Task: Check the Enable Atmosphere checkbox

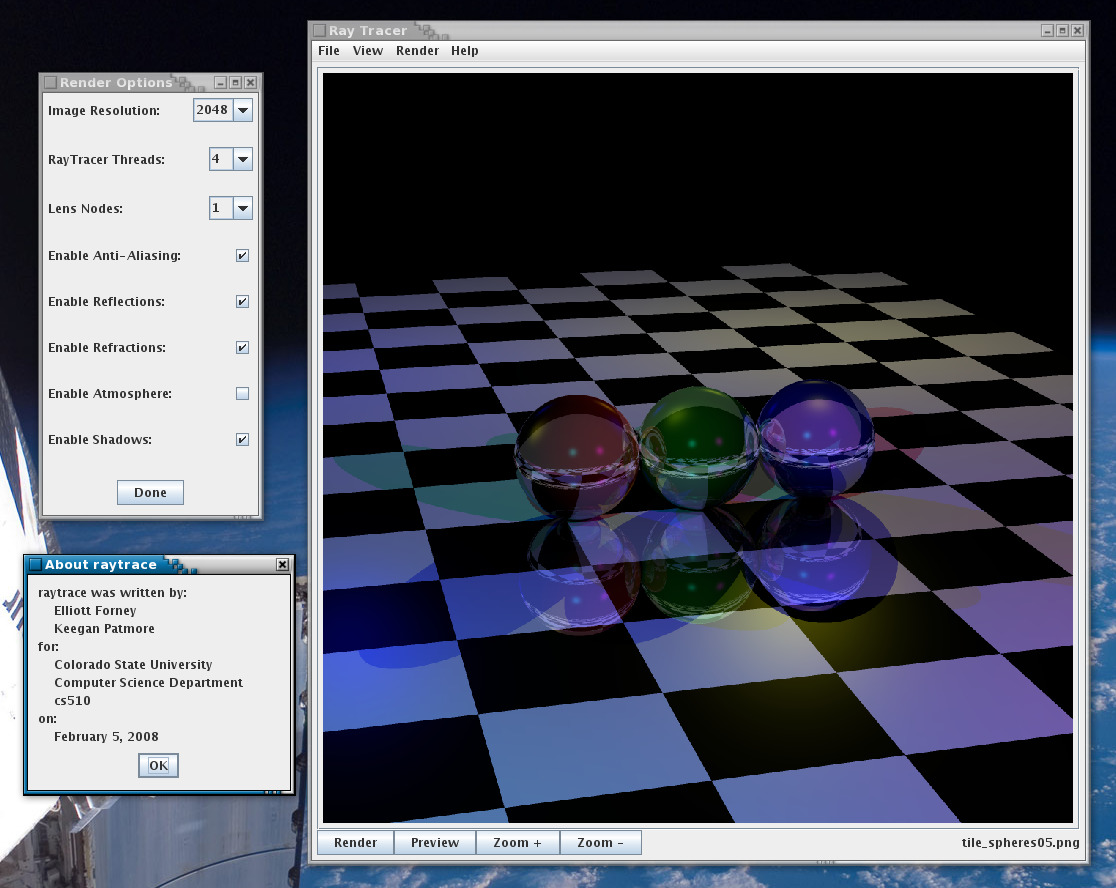Action: point(242,393)
